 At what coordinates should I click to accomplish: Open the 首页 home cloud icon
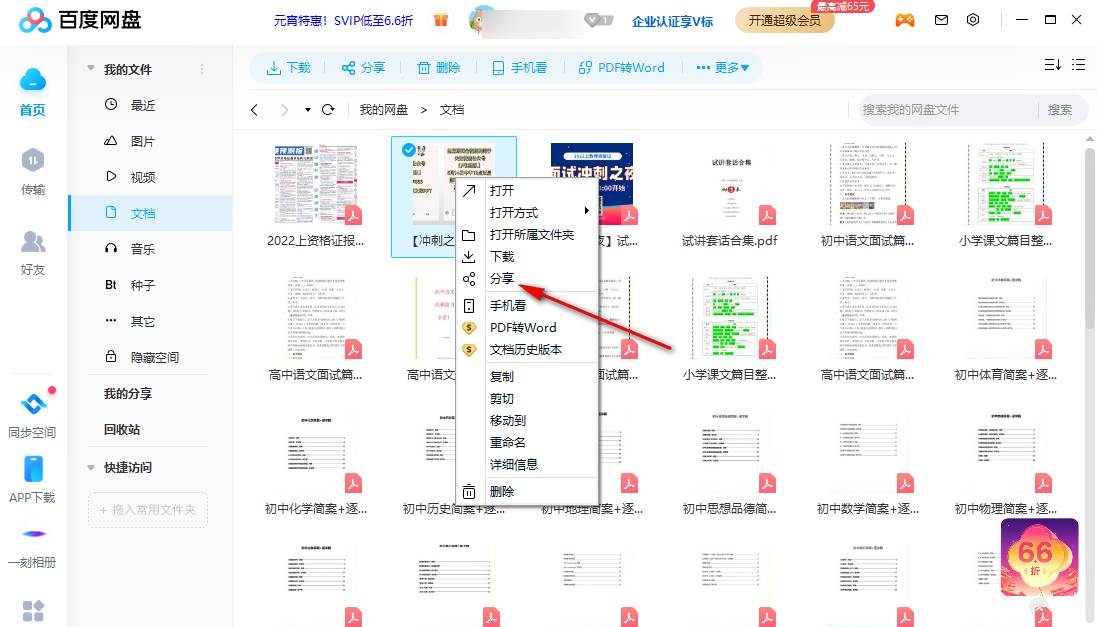click(32, 80)
